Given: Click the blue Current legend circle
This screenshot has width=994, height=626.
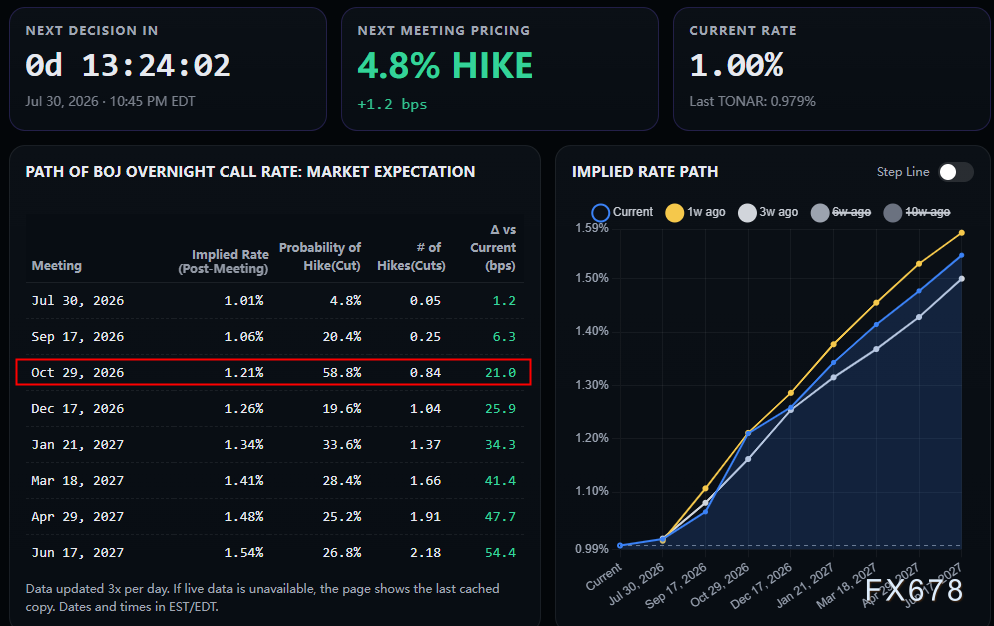Looking at the screenshot, I should tap(600, 212).
